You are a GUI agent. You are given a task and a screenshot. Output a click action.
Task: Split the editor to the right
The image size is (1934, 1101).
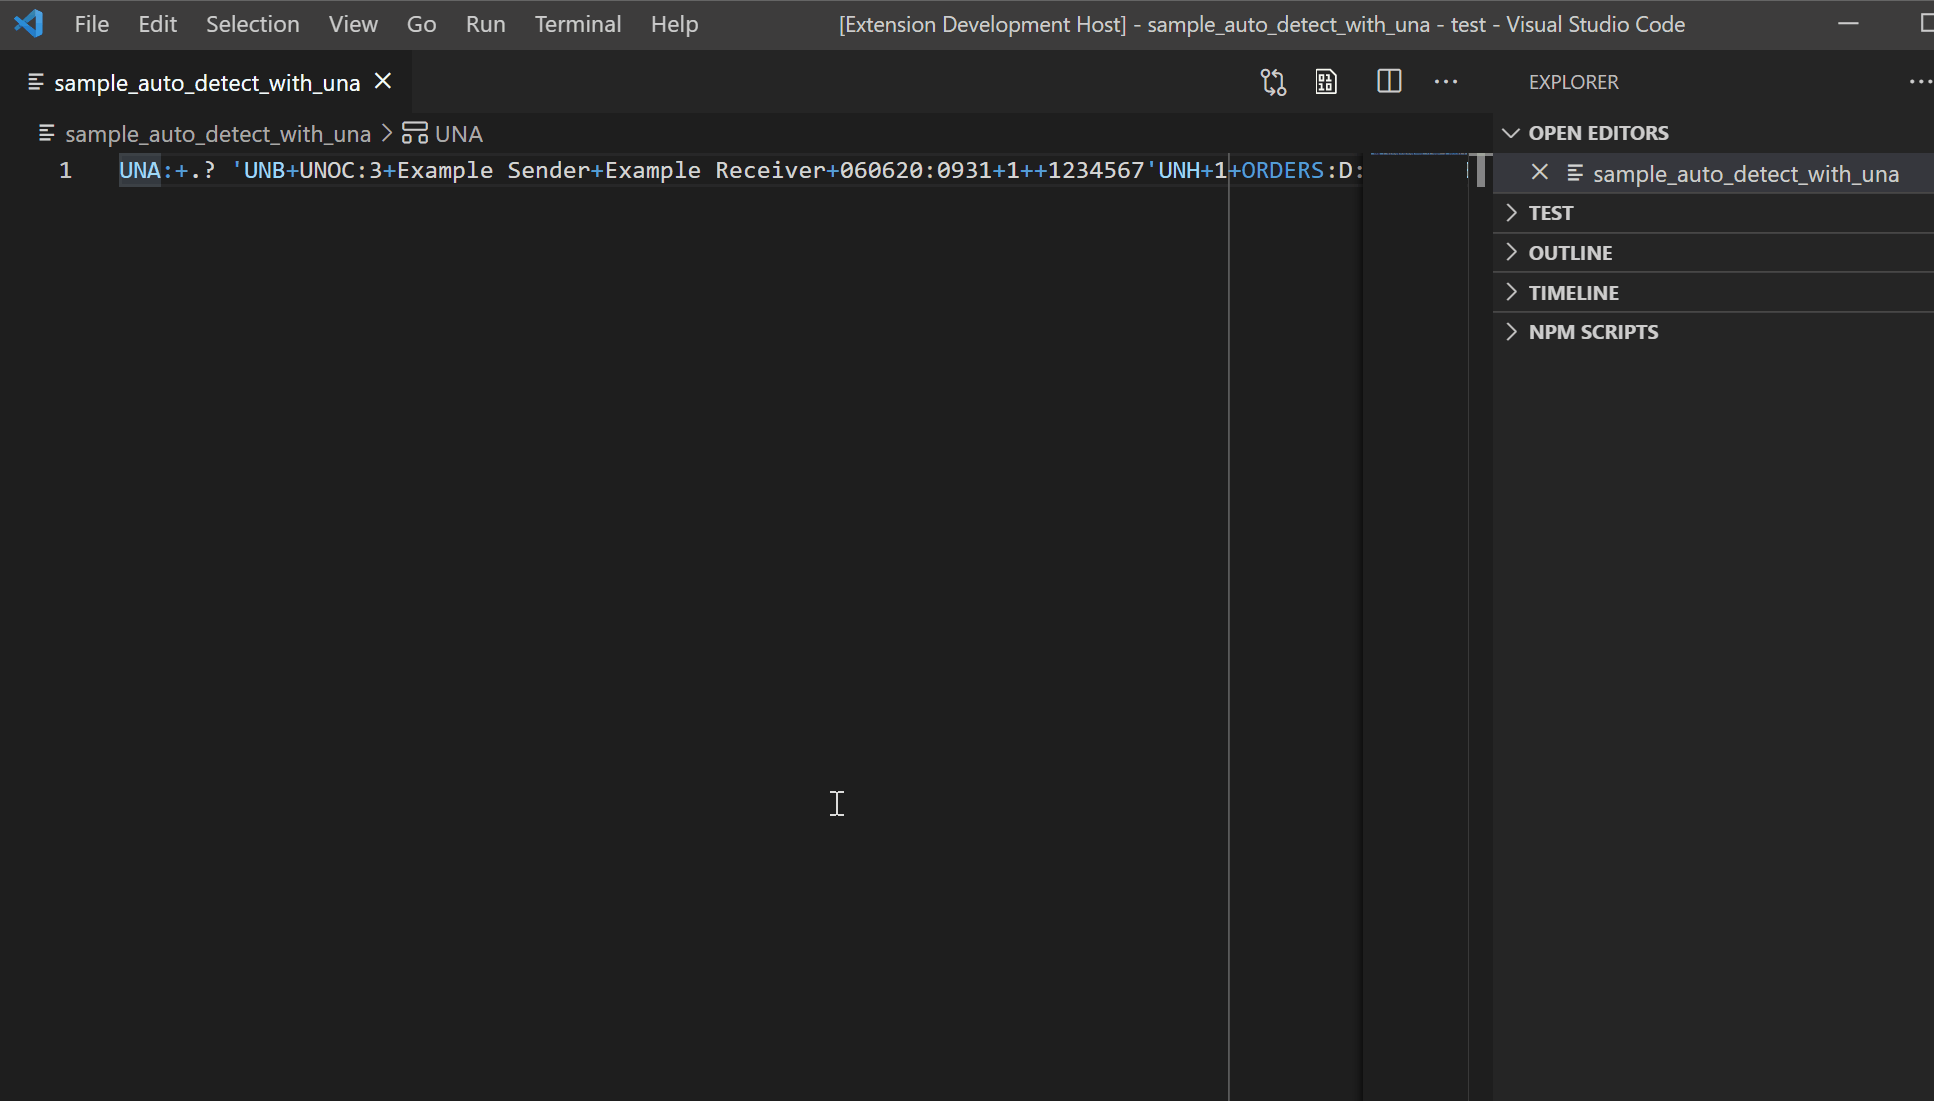pyautogui.click(x=1389, y=82)
